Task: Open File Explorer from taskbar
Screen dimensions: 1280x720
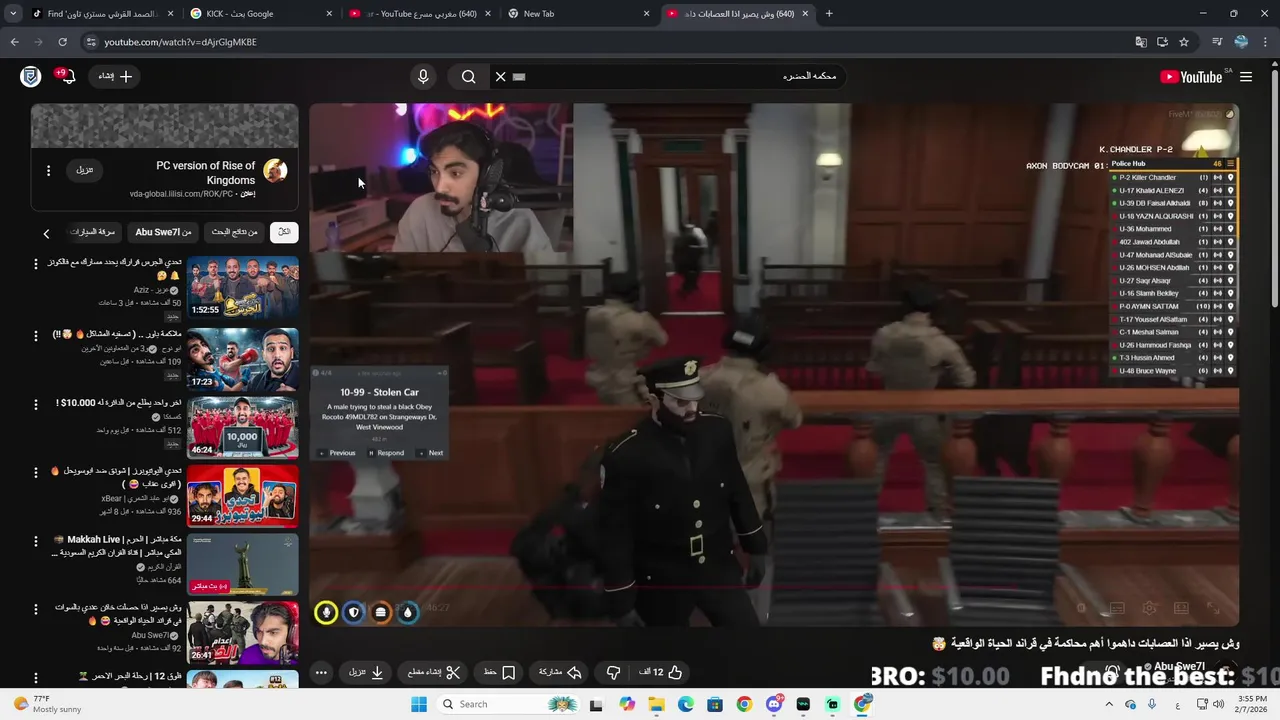Action: [657, 704]
